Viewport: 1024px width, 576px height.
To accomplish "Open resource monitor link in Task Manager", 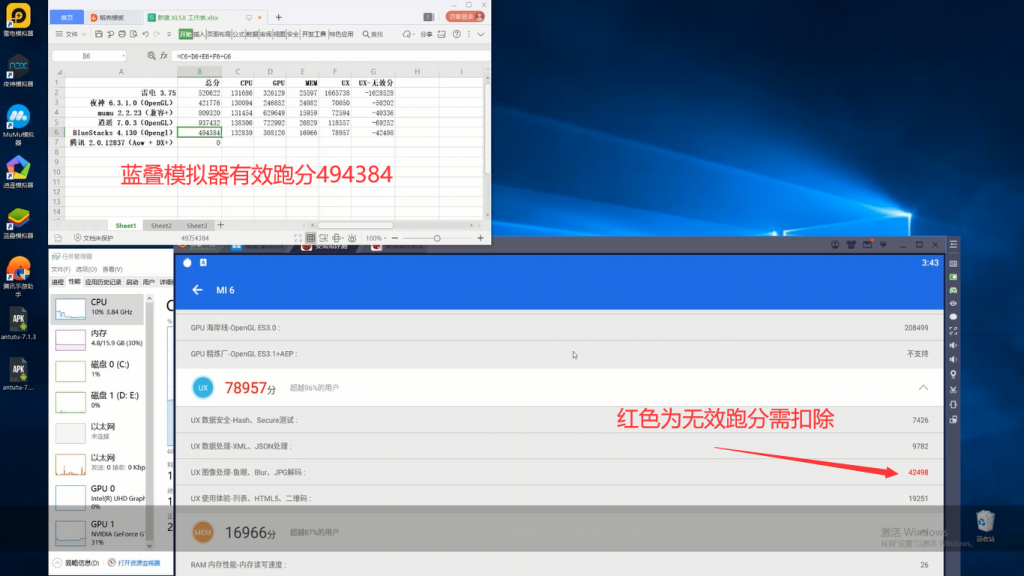I will coord(135,563).
